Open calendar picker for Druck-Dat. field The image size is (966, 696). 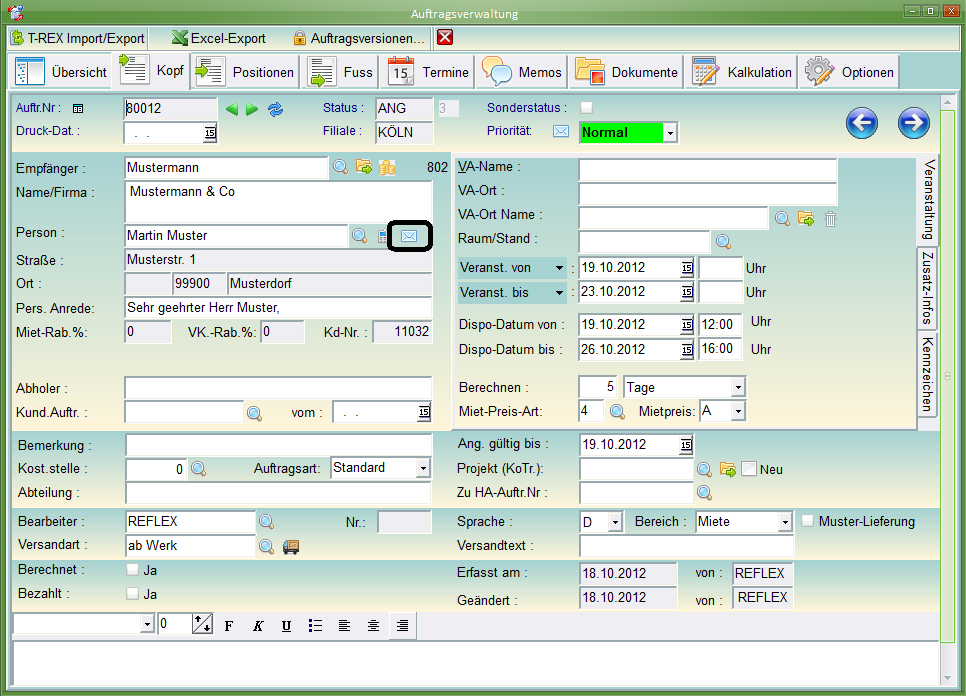(210, 133)
